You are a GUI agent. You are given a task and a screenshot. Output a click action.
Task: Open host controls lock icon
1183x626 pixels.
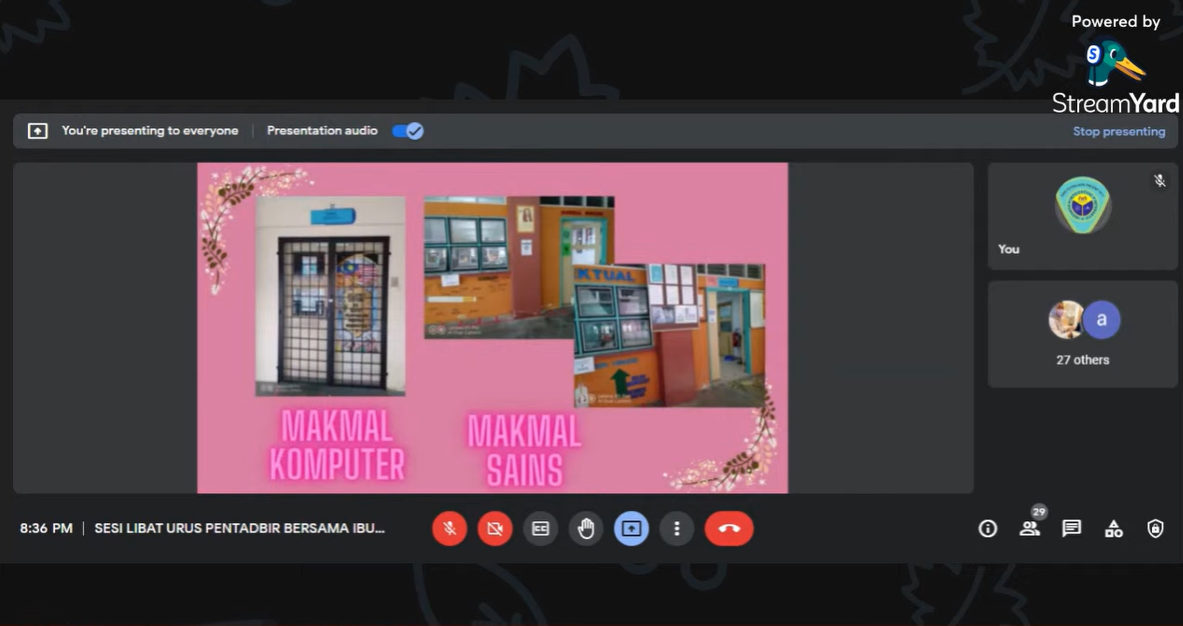[x=1155, y=529]
